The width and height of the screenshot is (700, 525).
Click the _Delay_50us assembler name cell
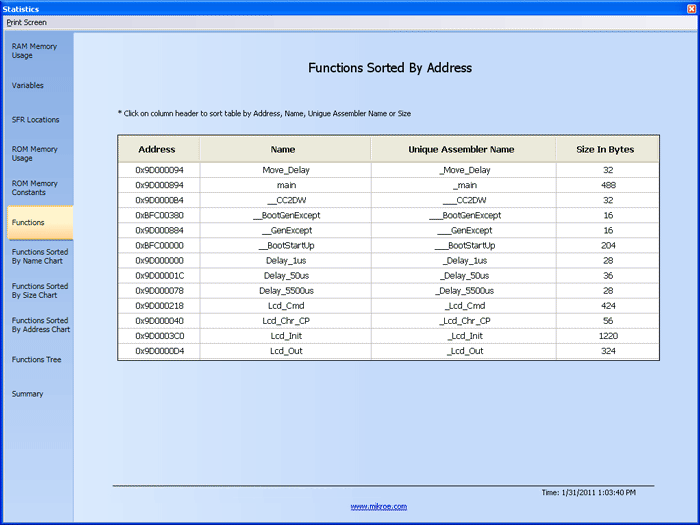(464, 276)
